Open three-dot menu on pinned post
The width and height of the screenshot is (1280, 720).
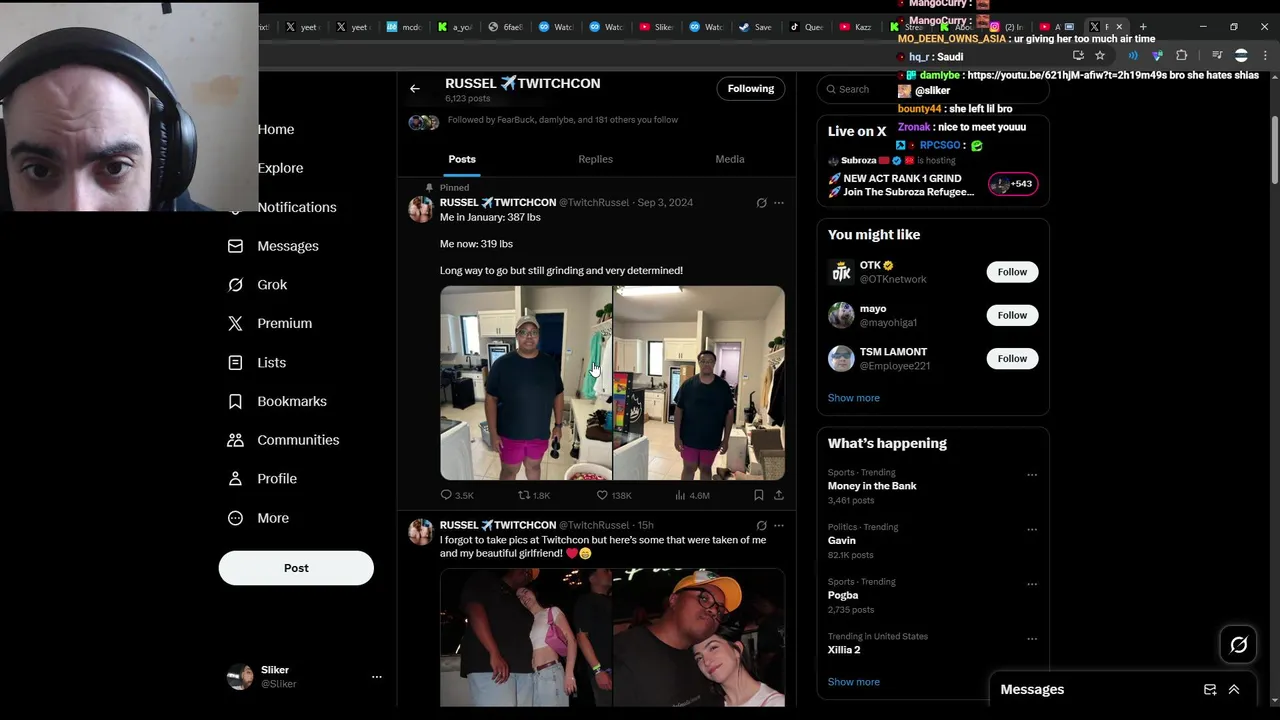pyautogui.click(x=779, y=203)
